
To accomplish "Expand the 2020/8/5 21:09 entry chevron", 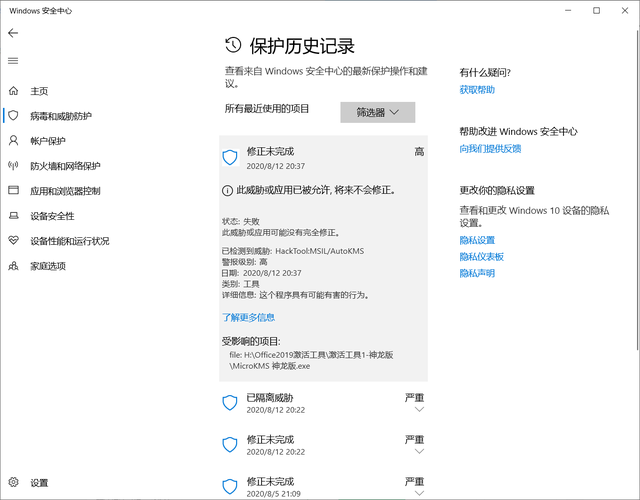I will tap(419, 493).
